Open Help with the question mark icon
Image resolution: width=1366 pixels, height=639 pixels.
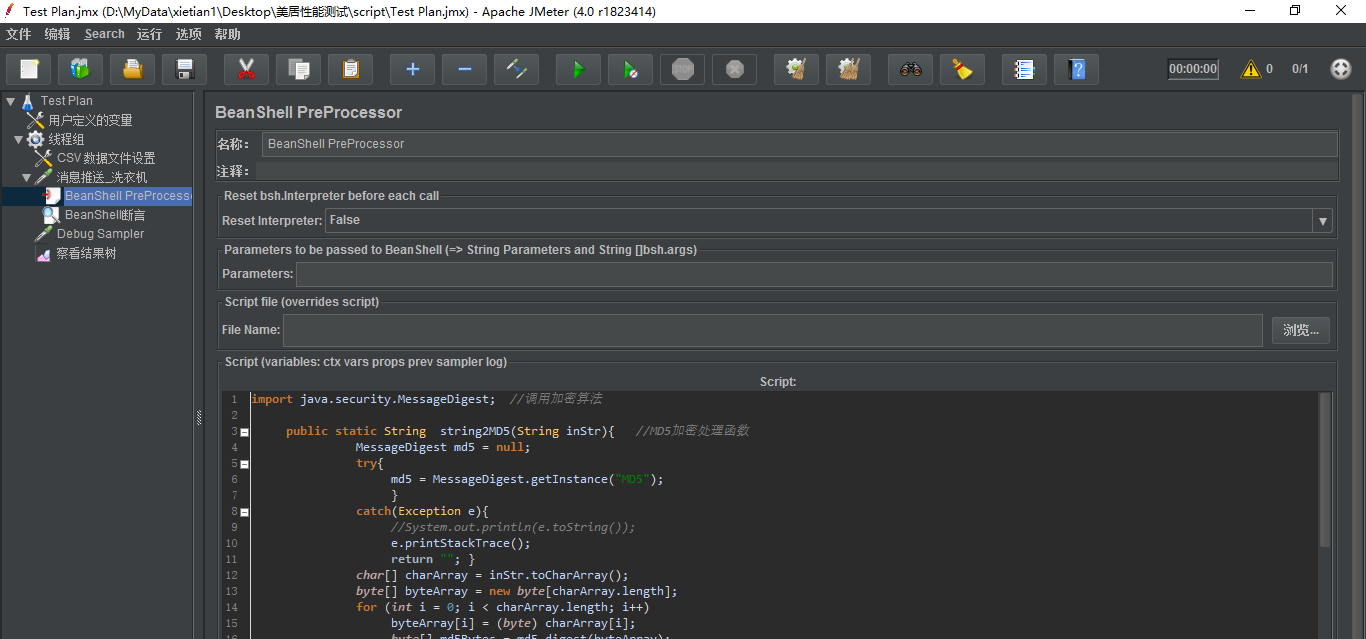point(1076,69)
